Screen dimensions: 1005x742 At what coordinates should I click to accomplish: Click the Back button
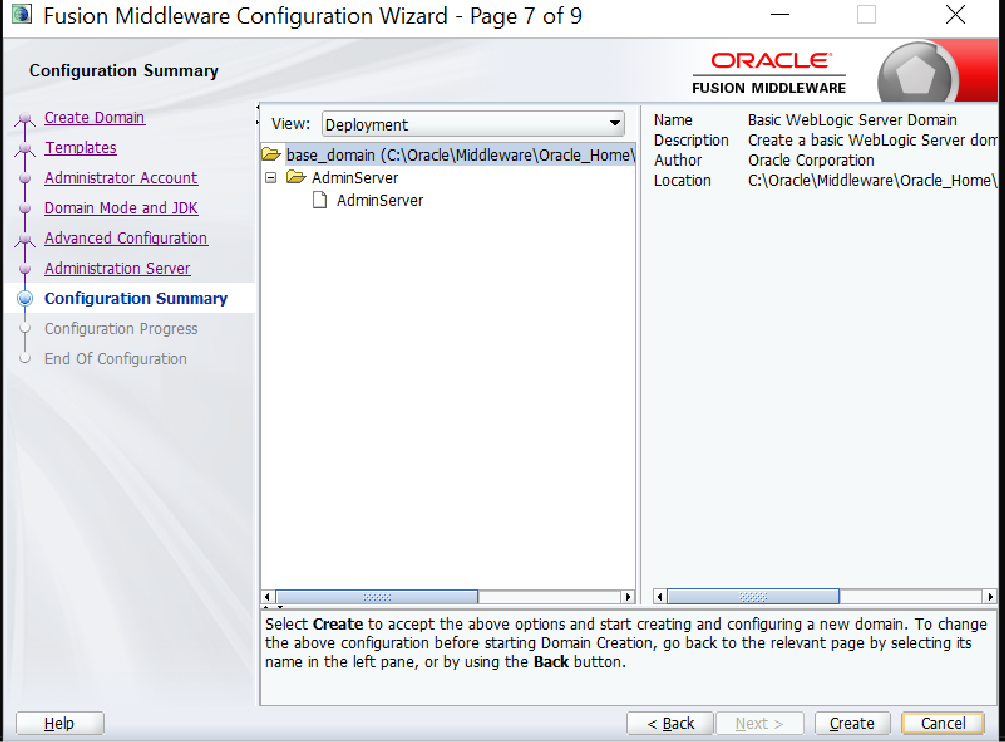670,723
